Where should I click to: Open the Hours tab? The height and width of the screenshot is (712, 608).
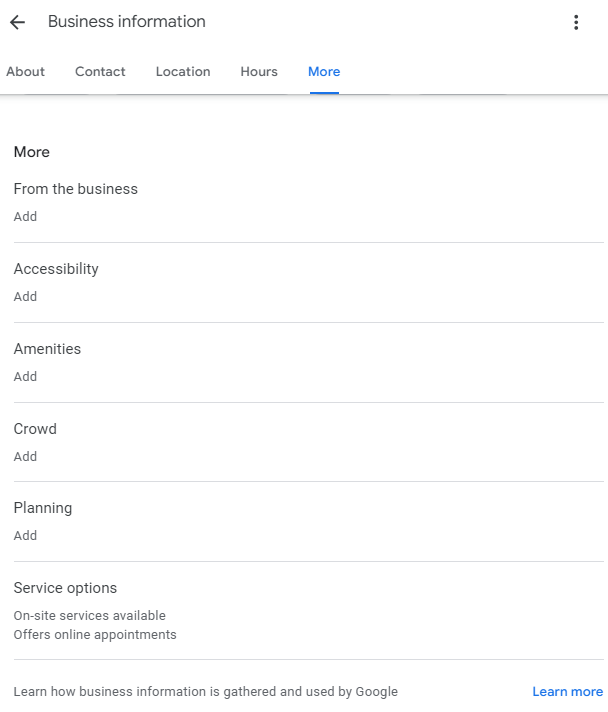point(259,72)
